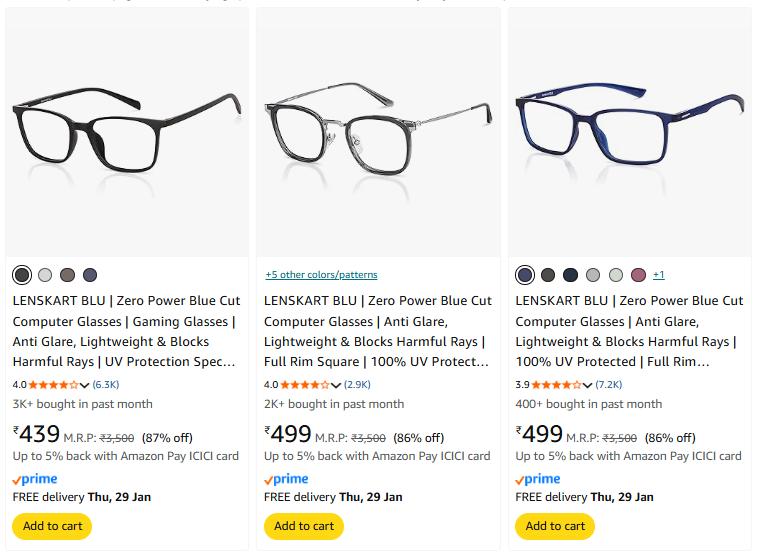Expand ratings chevron on the silver-rim glasses

(x=336, y=385)
